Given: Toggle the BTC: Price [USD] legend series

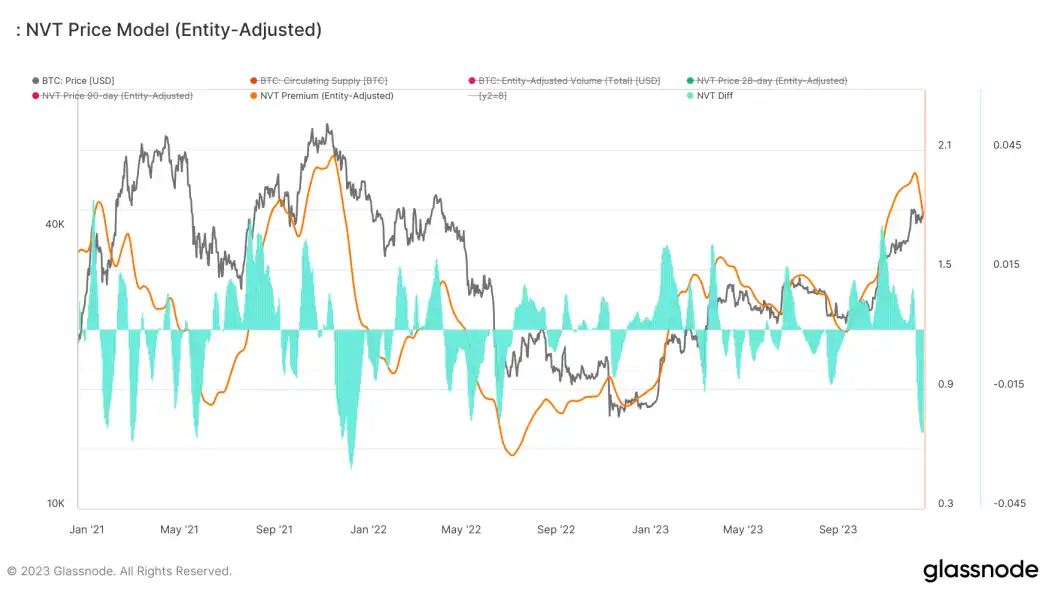Looking at the screenshot, I should pyautogui.click(x=74, y=80).
